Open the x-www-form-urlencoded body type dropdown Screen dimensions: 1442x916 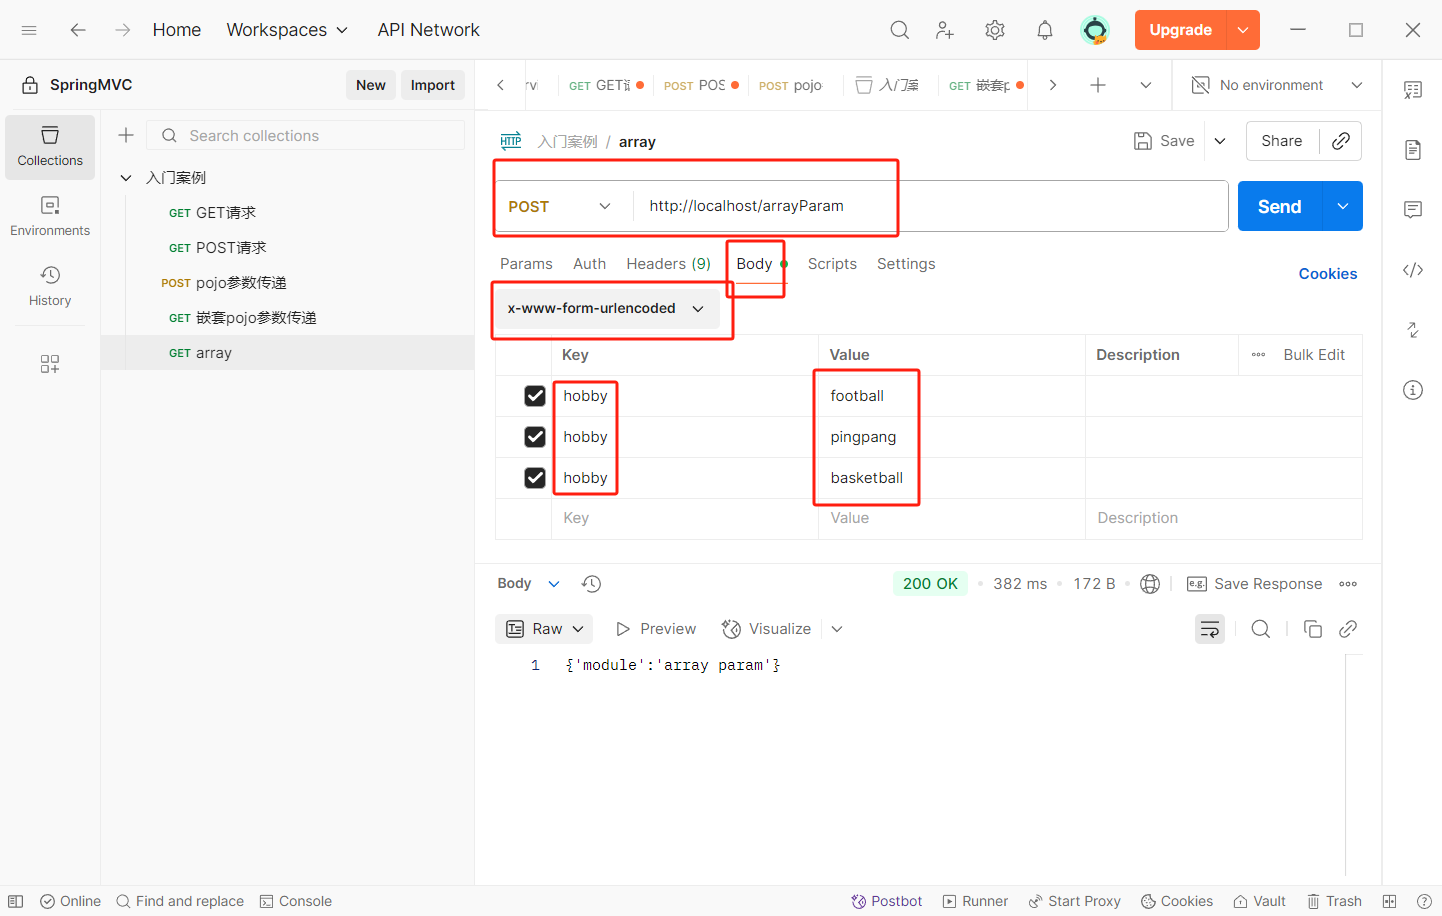tap(606, 308)
